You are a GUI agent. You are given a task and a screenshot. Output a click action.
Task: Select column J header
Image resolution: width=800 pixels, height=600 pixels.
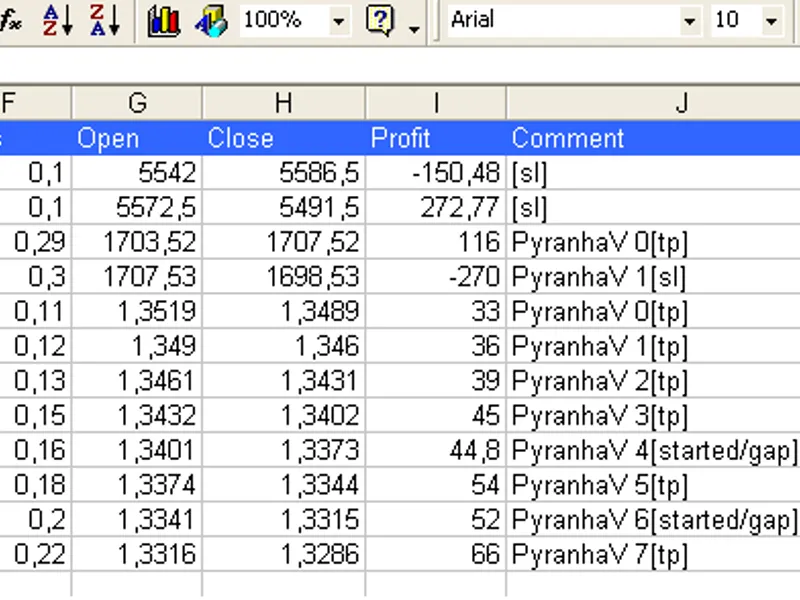click(x=654, y=103)
